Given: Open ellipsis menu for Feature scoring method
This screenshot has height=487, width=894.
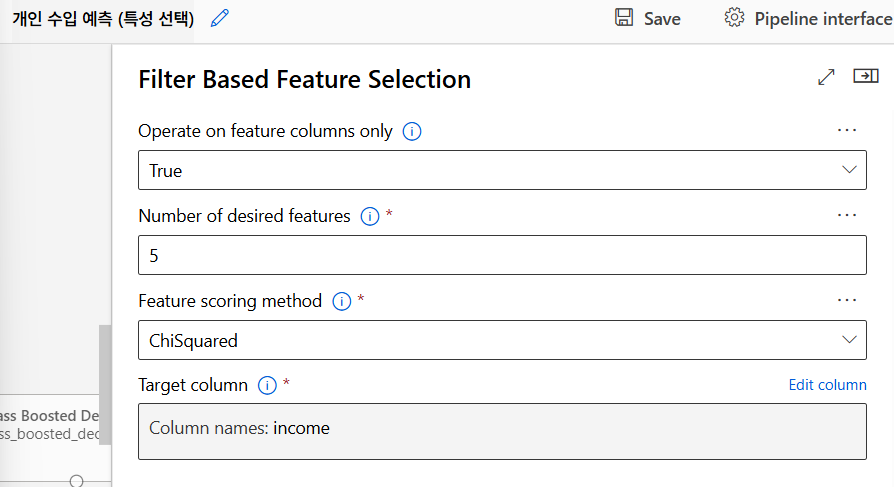Looking at the screenshot, I should 847,300.
